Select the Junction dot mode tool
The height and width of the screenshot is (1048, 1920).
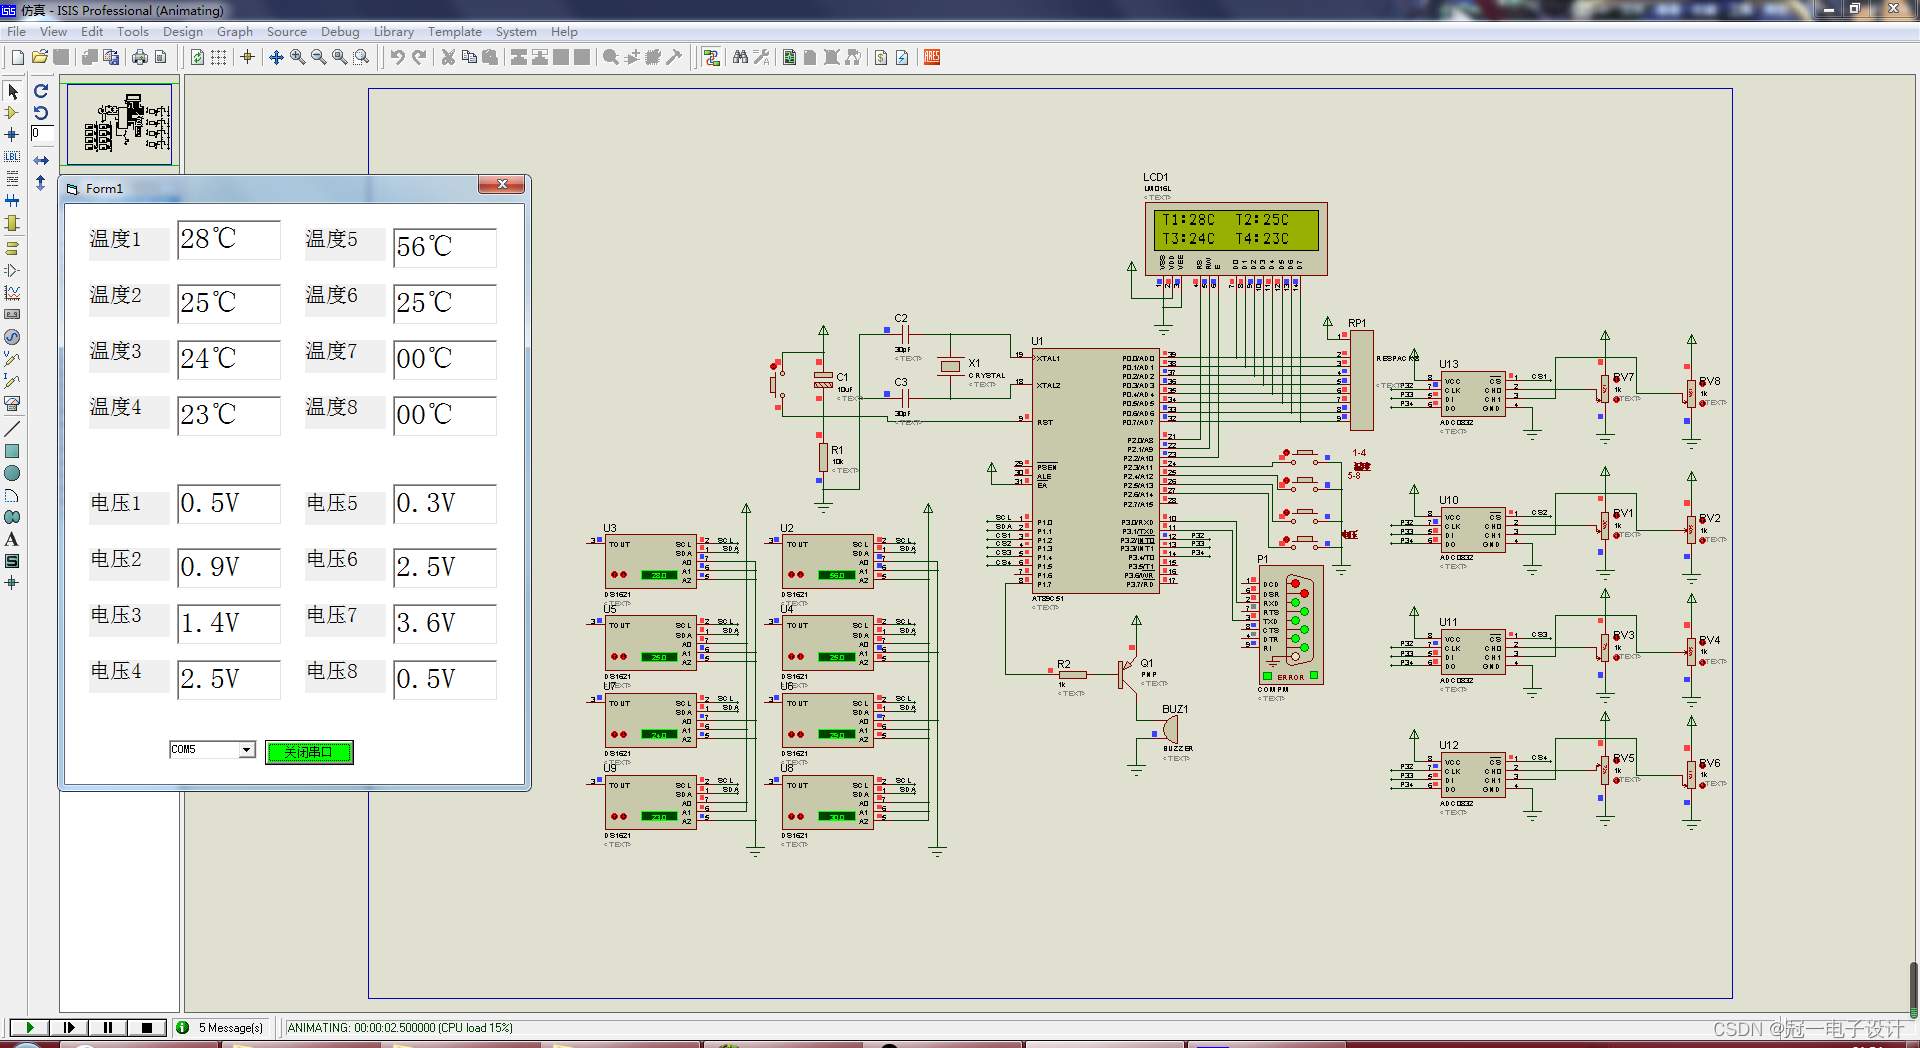[x=12, y=135]
